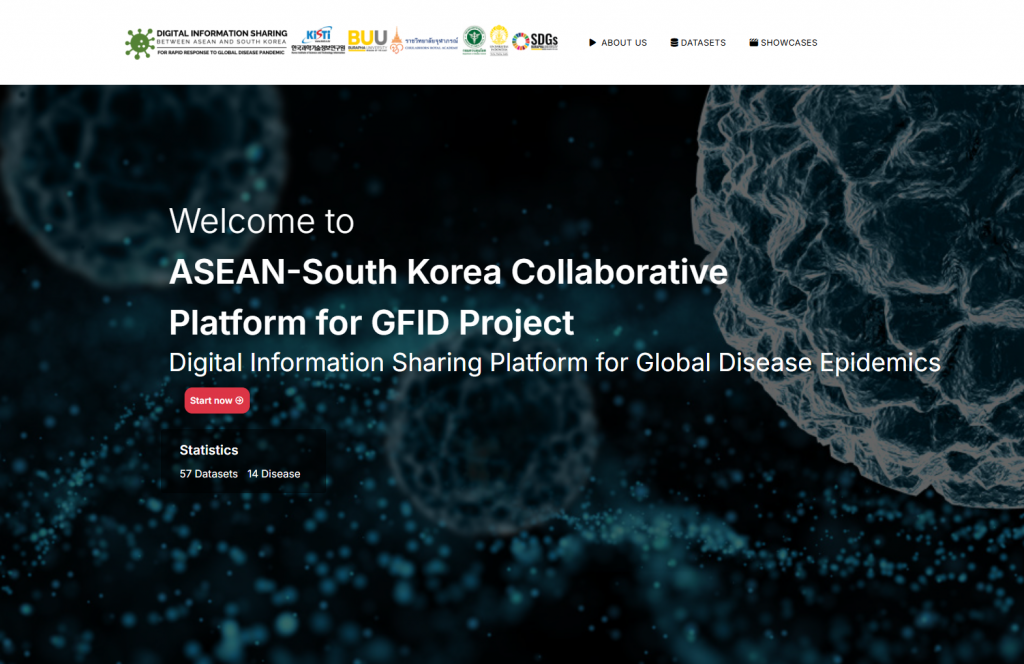Click the database stack icon beside Datasets
The width and height of the screenshot is (1024, 664).
(674, 43)
